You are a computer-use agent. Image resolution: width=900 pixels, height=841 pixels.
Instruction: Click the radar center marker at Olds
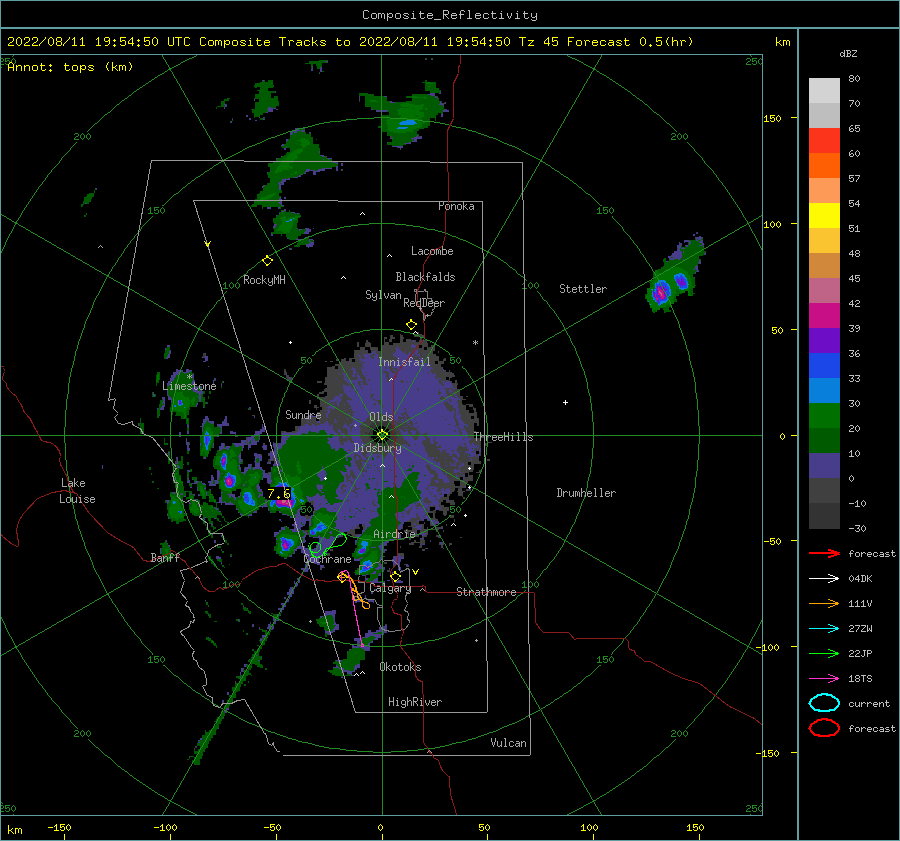point(382,435)
